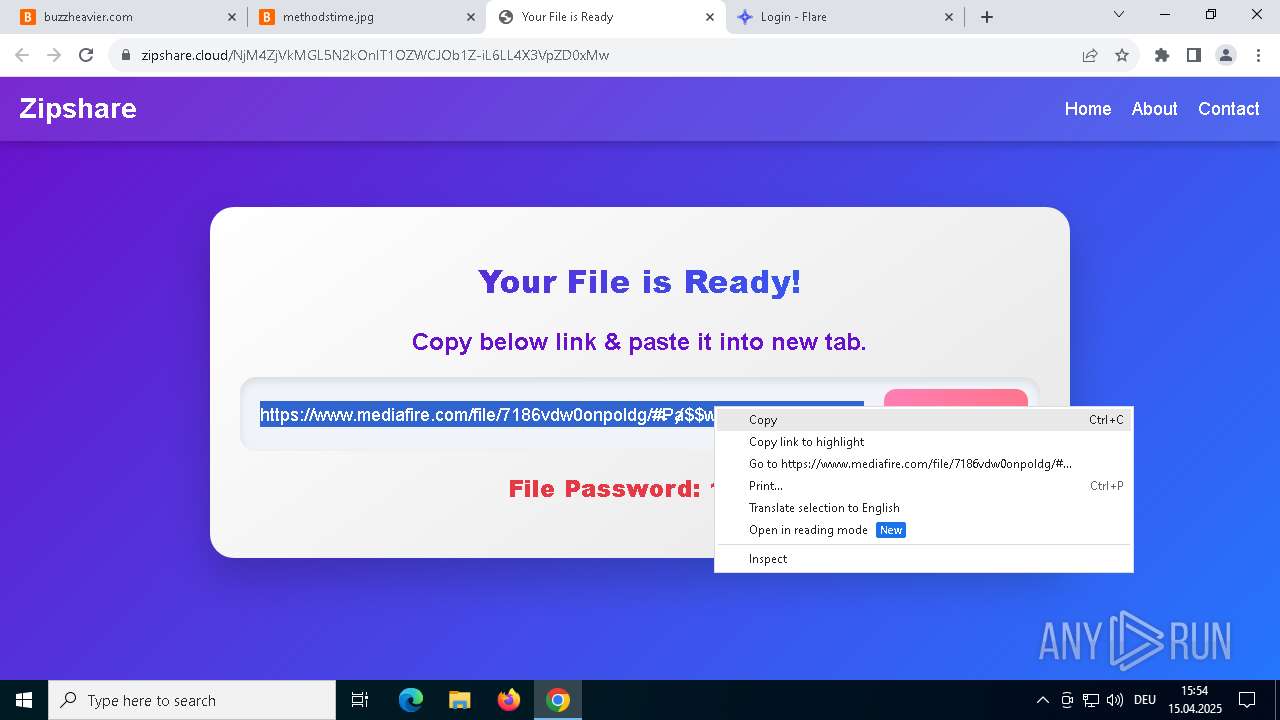Viewport: 1280px width, 720px height.
Task: Expand the tab search chevron
Action: click(x=1119, y=15)
